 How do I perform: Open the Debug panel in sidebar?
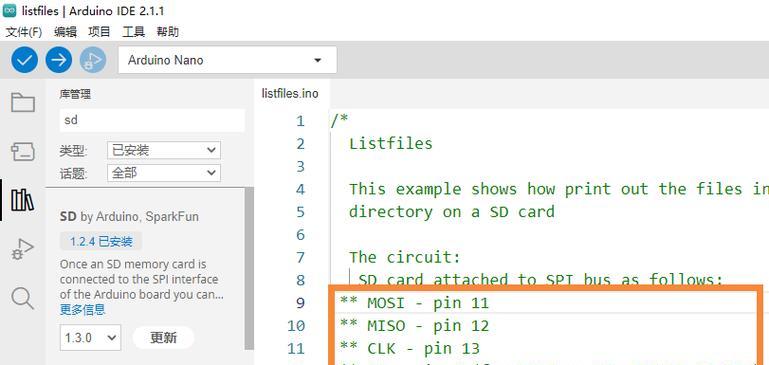point(23,249)
